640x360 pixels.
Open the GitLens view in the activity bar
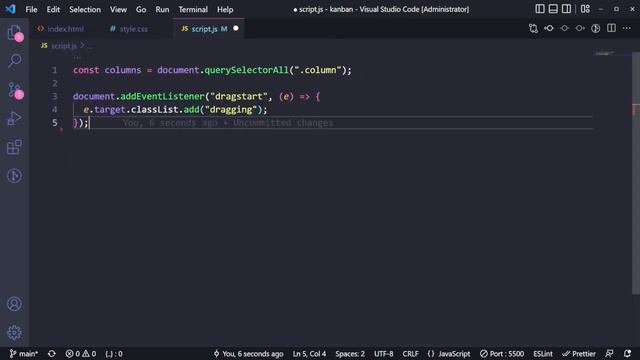[14, 176]
